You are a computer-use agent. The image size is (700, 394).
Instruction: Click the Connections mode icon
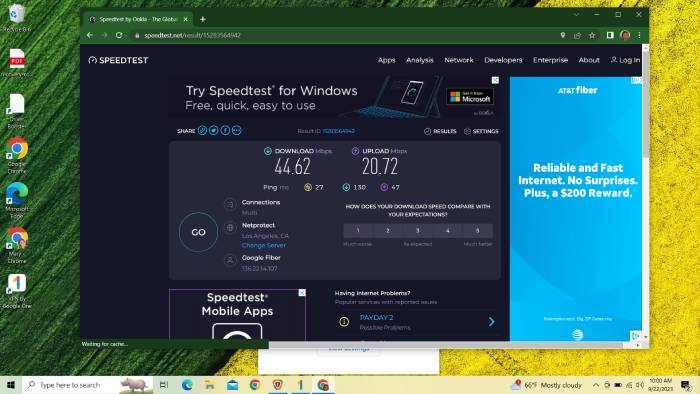pos(230,204)
